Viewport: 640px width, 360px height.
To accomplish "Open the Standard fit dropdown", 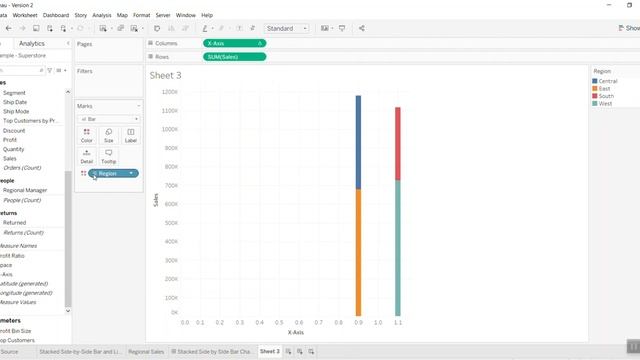I will tap(287, 28).
